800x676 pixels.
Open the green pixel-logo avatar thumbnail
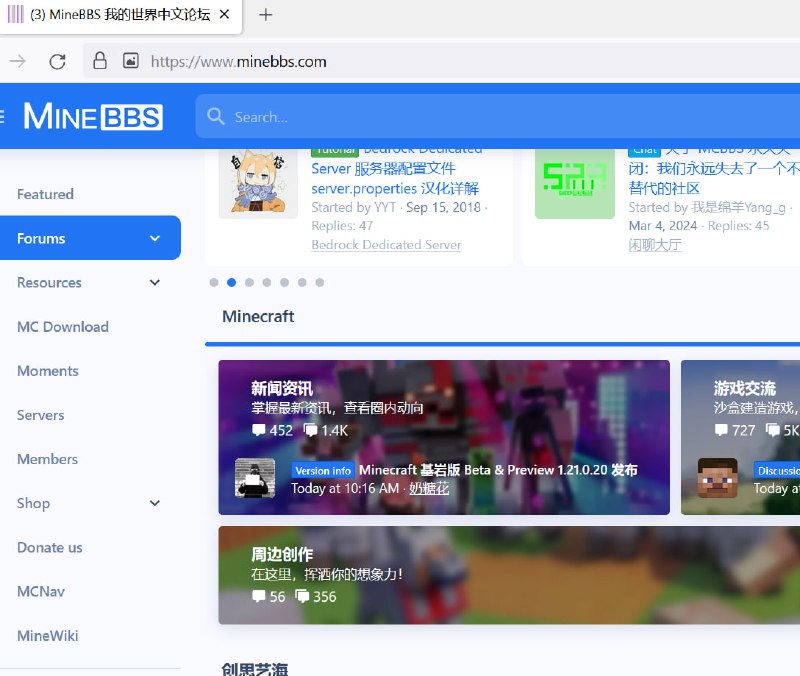coord(575,184)
